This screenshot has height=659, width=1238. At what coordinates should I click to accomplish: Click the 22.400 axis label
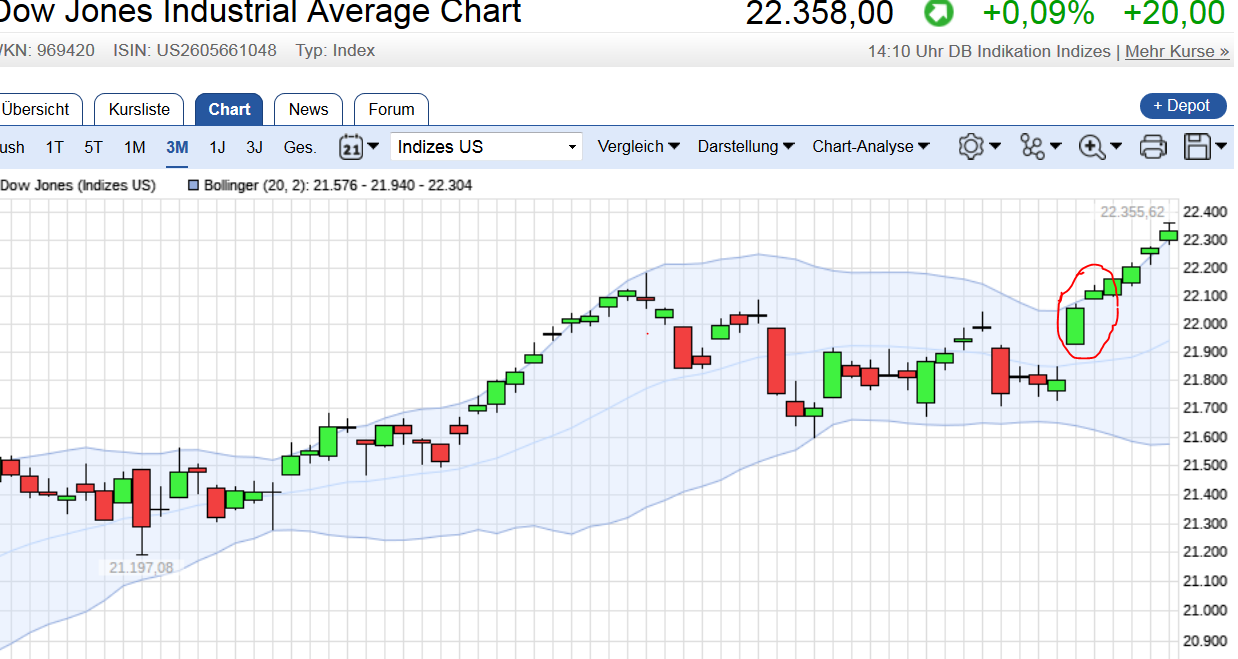(x=1204, y=212)
